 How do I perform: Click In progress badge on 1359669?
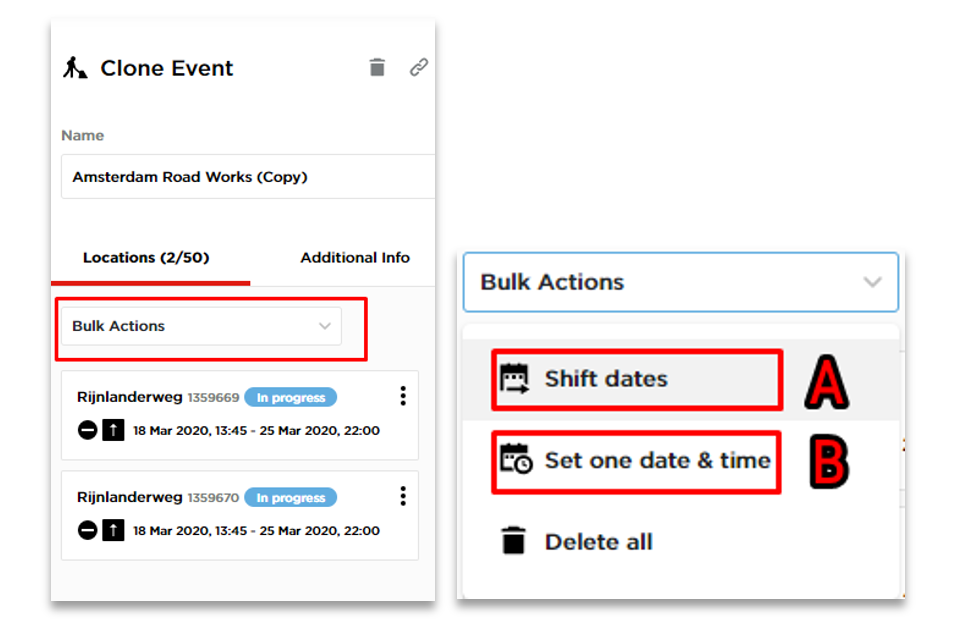pos(291,397)
